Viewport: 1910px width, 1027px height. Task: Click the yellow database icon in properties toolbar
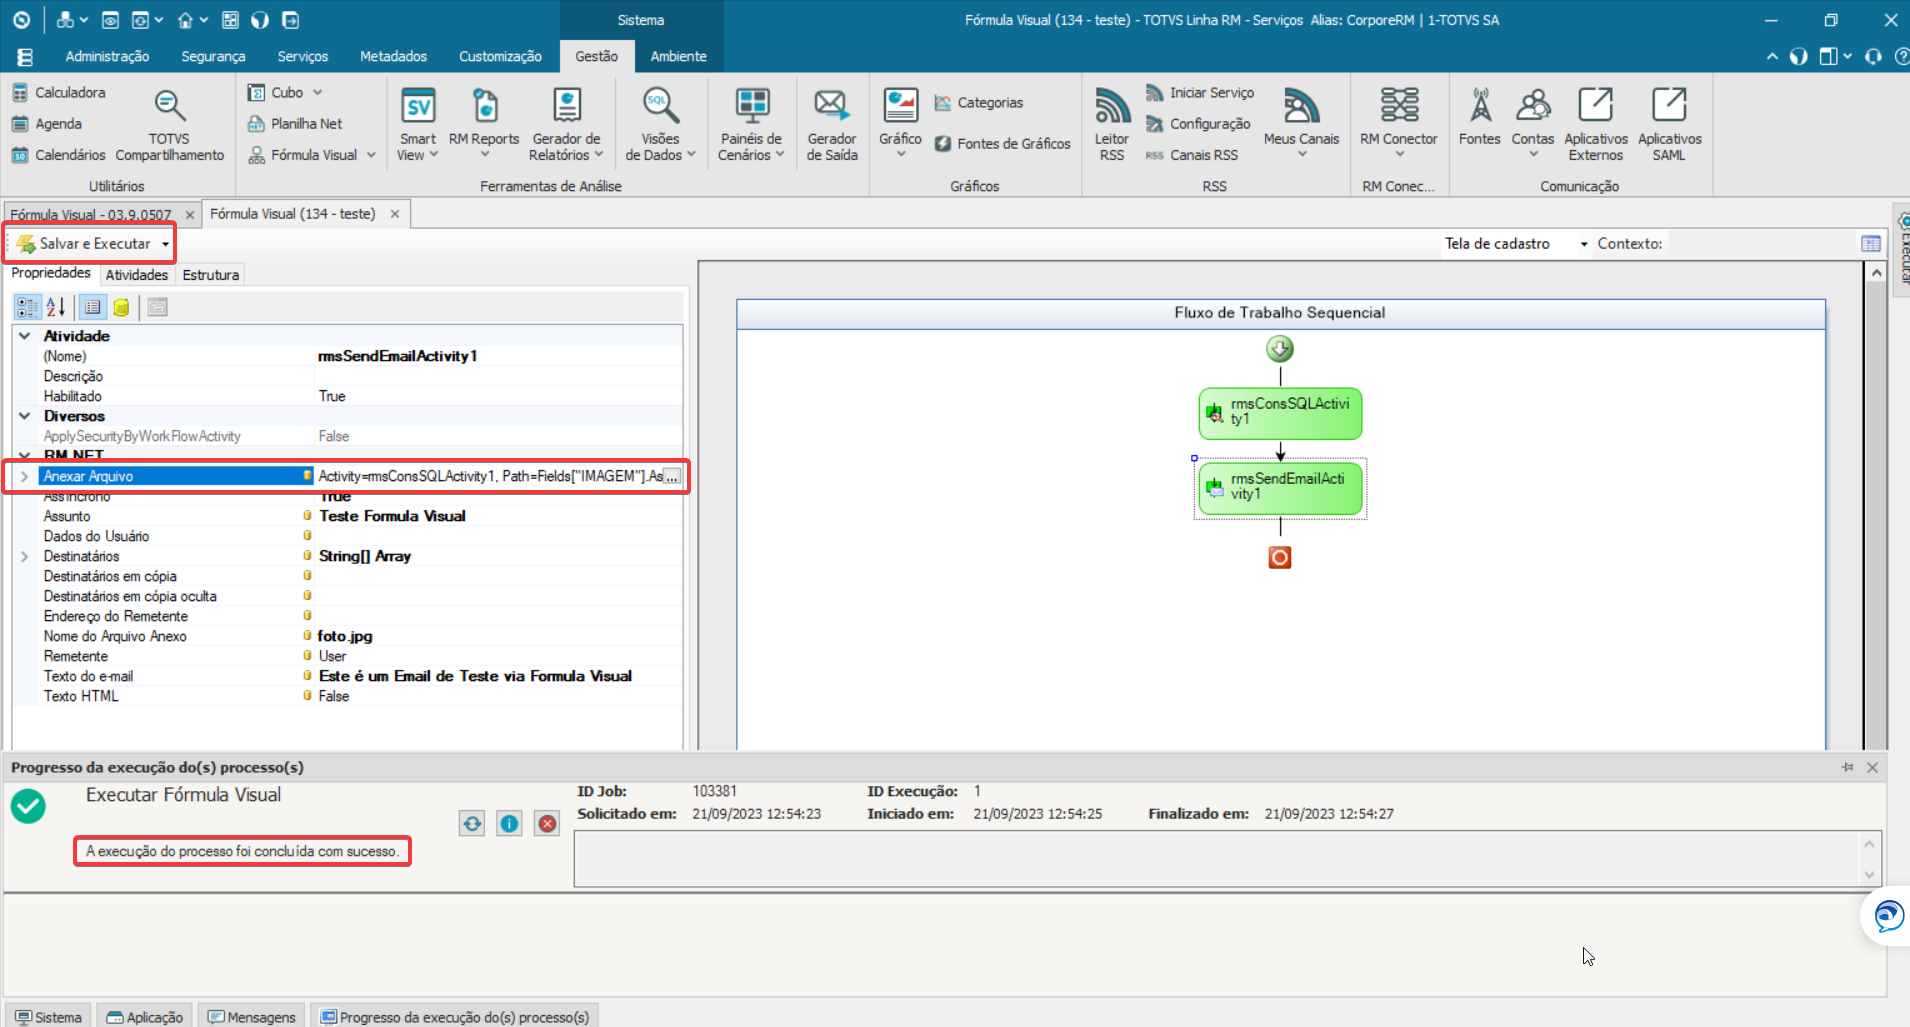coord(121,307)
